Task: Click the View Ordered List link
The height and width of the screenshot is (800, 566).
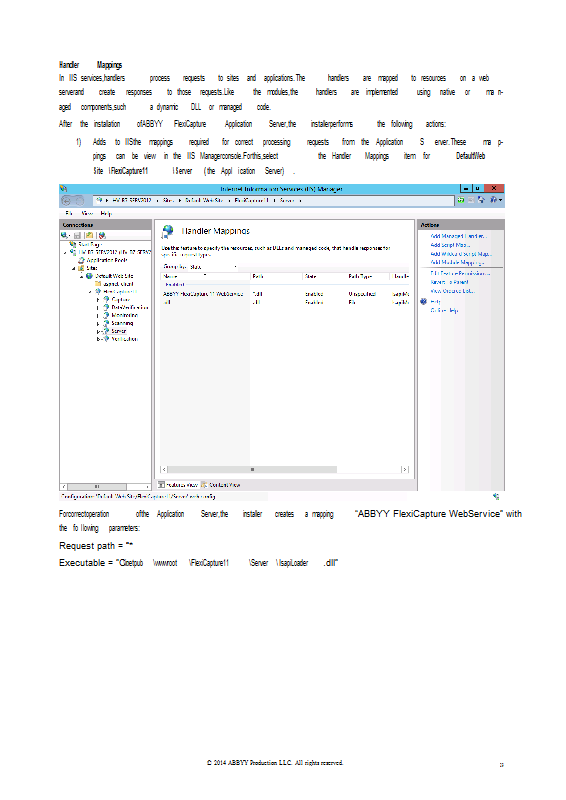Action: click(x=452, y=291)
